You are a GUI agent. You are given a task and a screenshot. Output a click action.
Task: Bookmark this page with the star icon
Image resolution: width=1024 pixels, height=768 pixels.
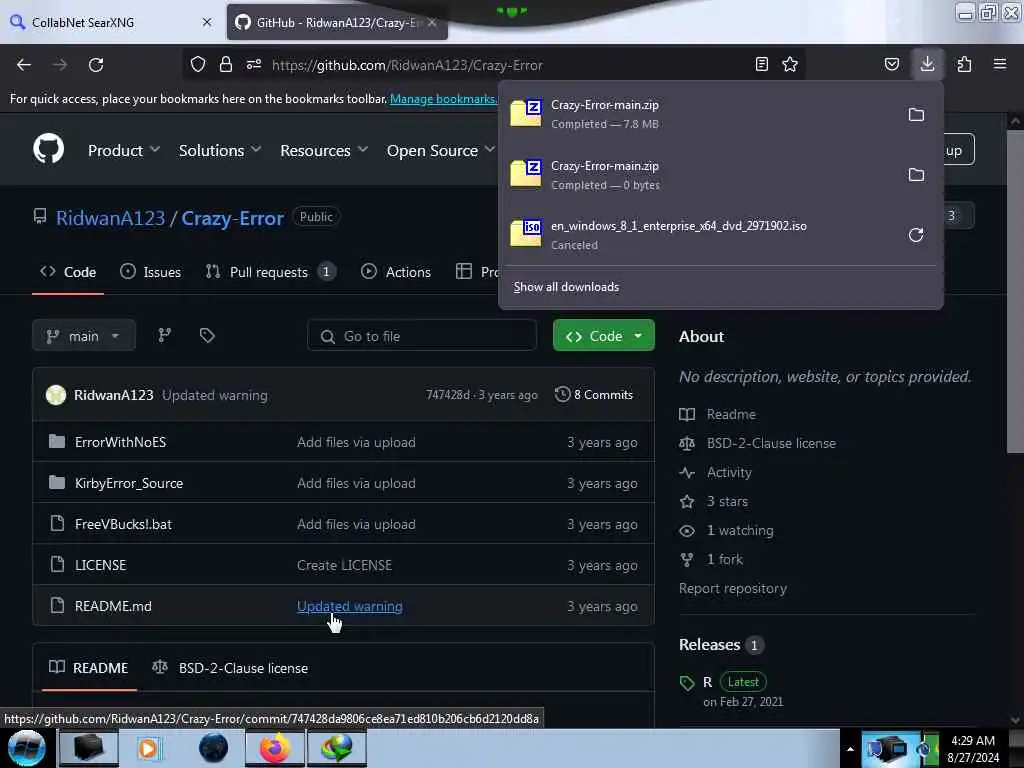pos(790,64)
